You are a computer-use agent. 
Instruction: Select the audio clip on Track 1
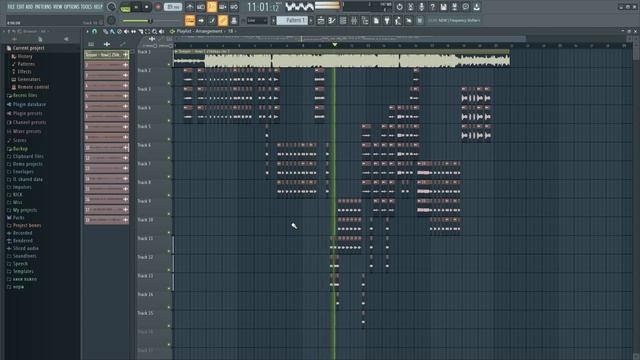pos(342,58)
